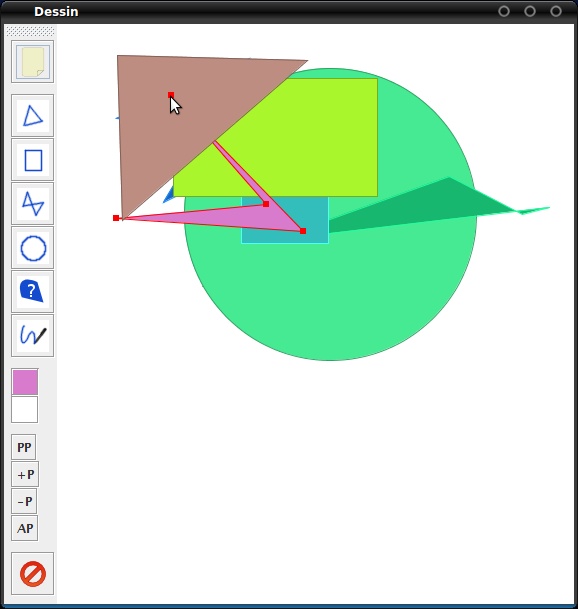Click the large green circle shape
Image resolution: width=578 pixels, height=609 pixels.
(x=330, y=295)
